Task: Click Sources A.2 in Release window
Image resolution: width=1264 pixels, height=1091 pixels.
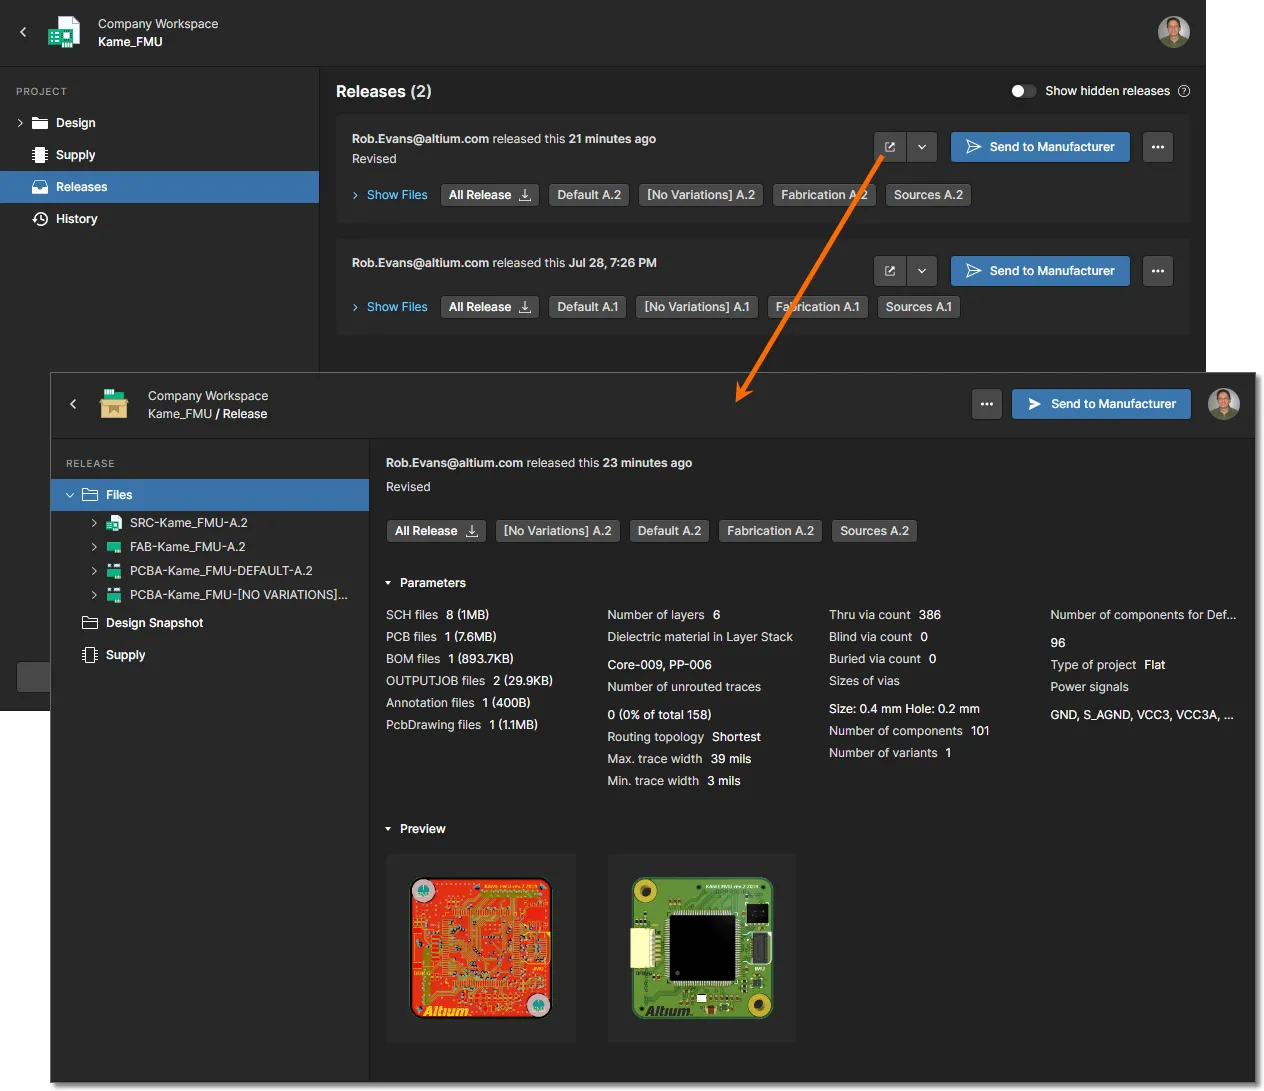Action: pos(874,531)
